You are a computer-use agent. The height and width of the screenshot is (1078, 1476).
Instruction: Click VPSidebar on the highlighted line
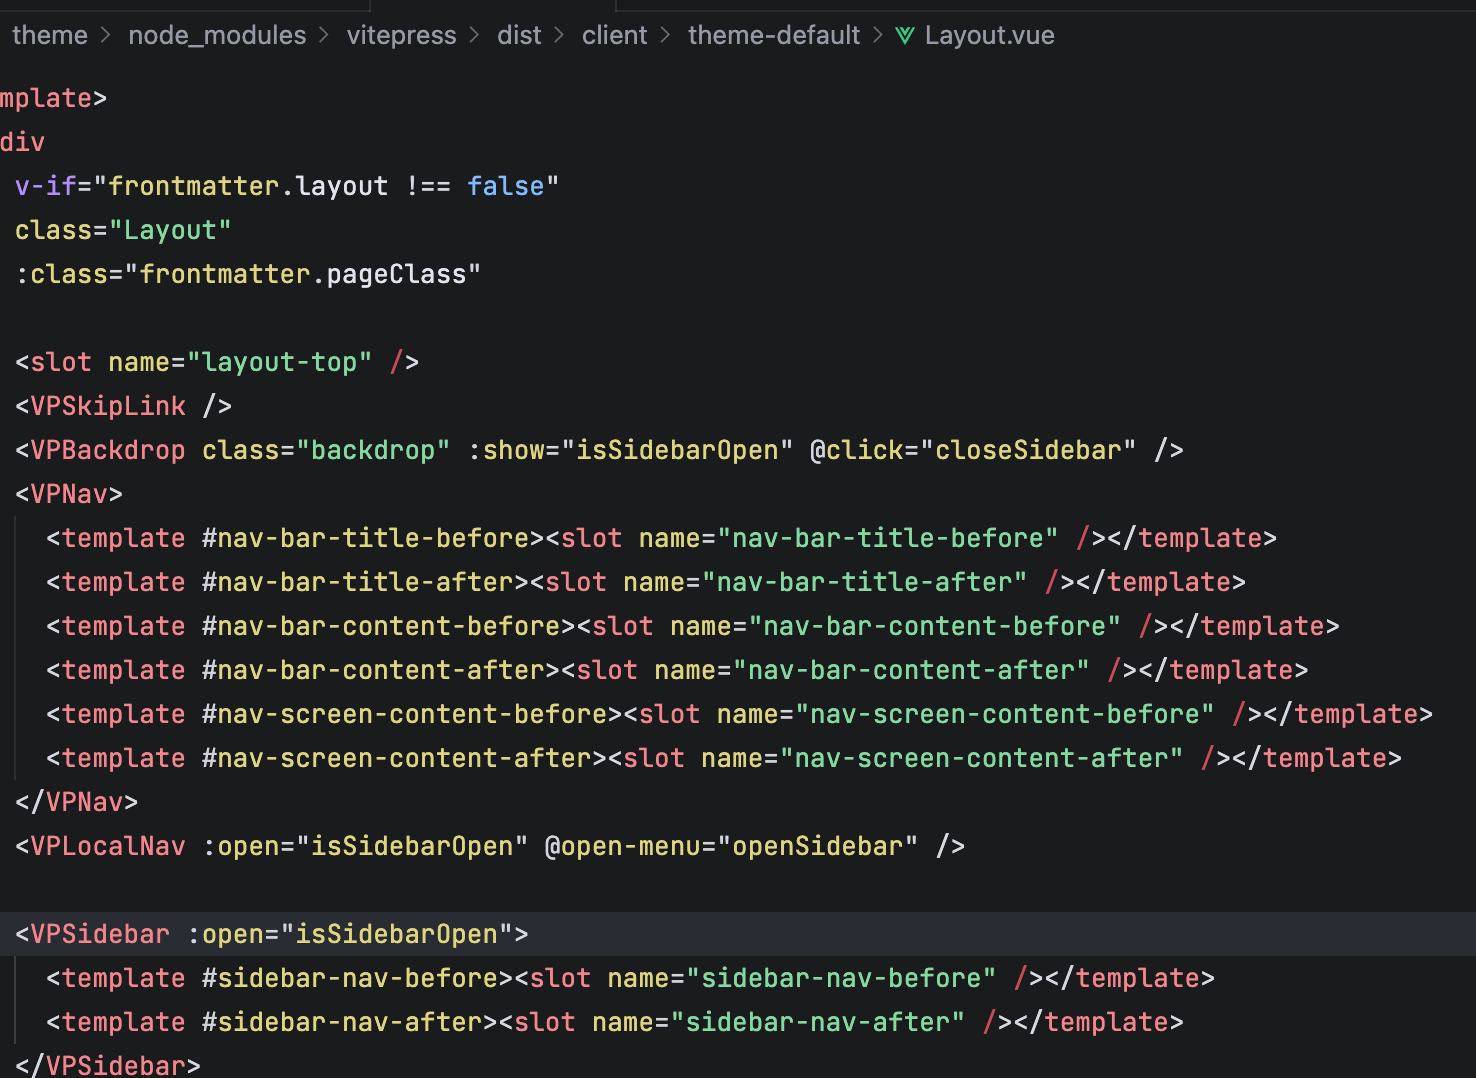[x=100, y=934]
